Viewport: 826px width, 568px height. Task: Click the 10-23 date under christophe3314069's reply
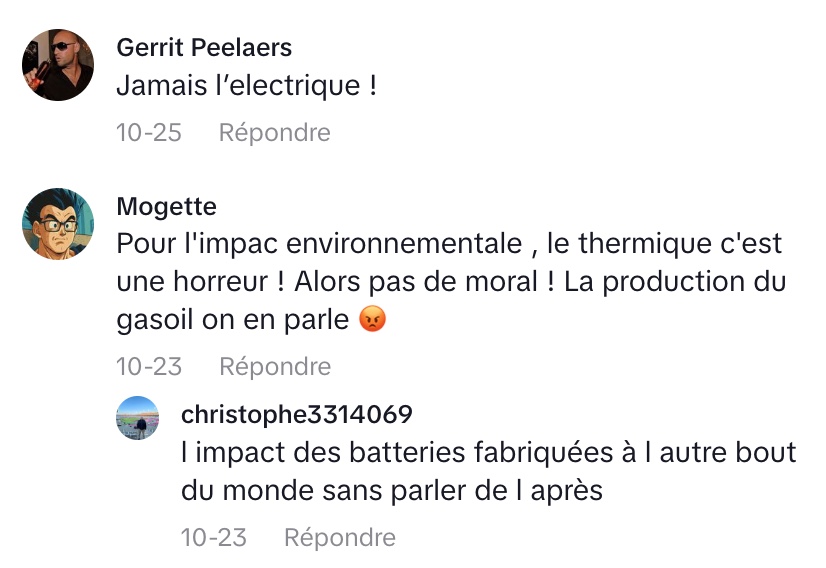[213, 537]
